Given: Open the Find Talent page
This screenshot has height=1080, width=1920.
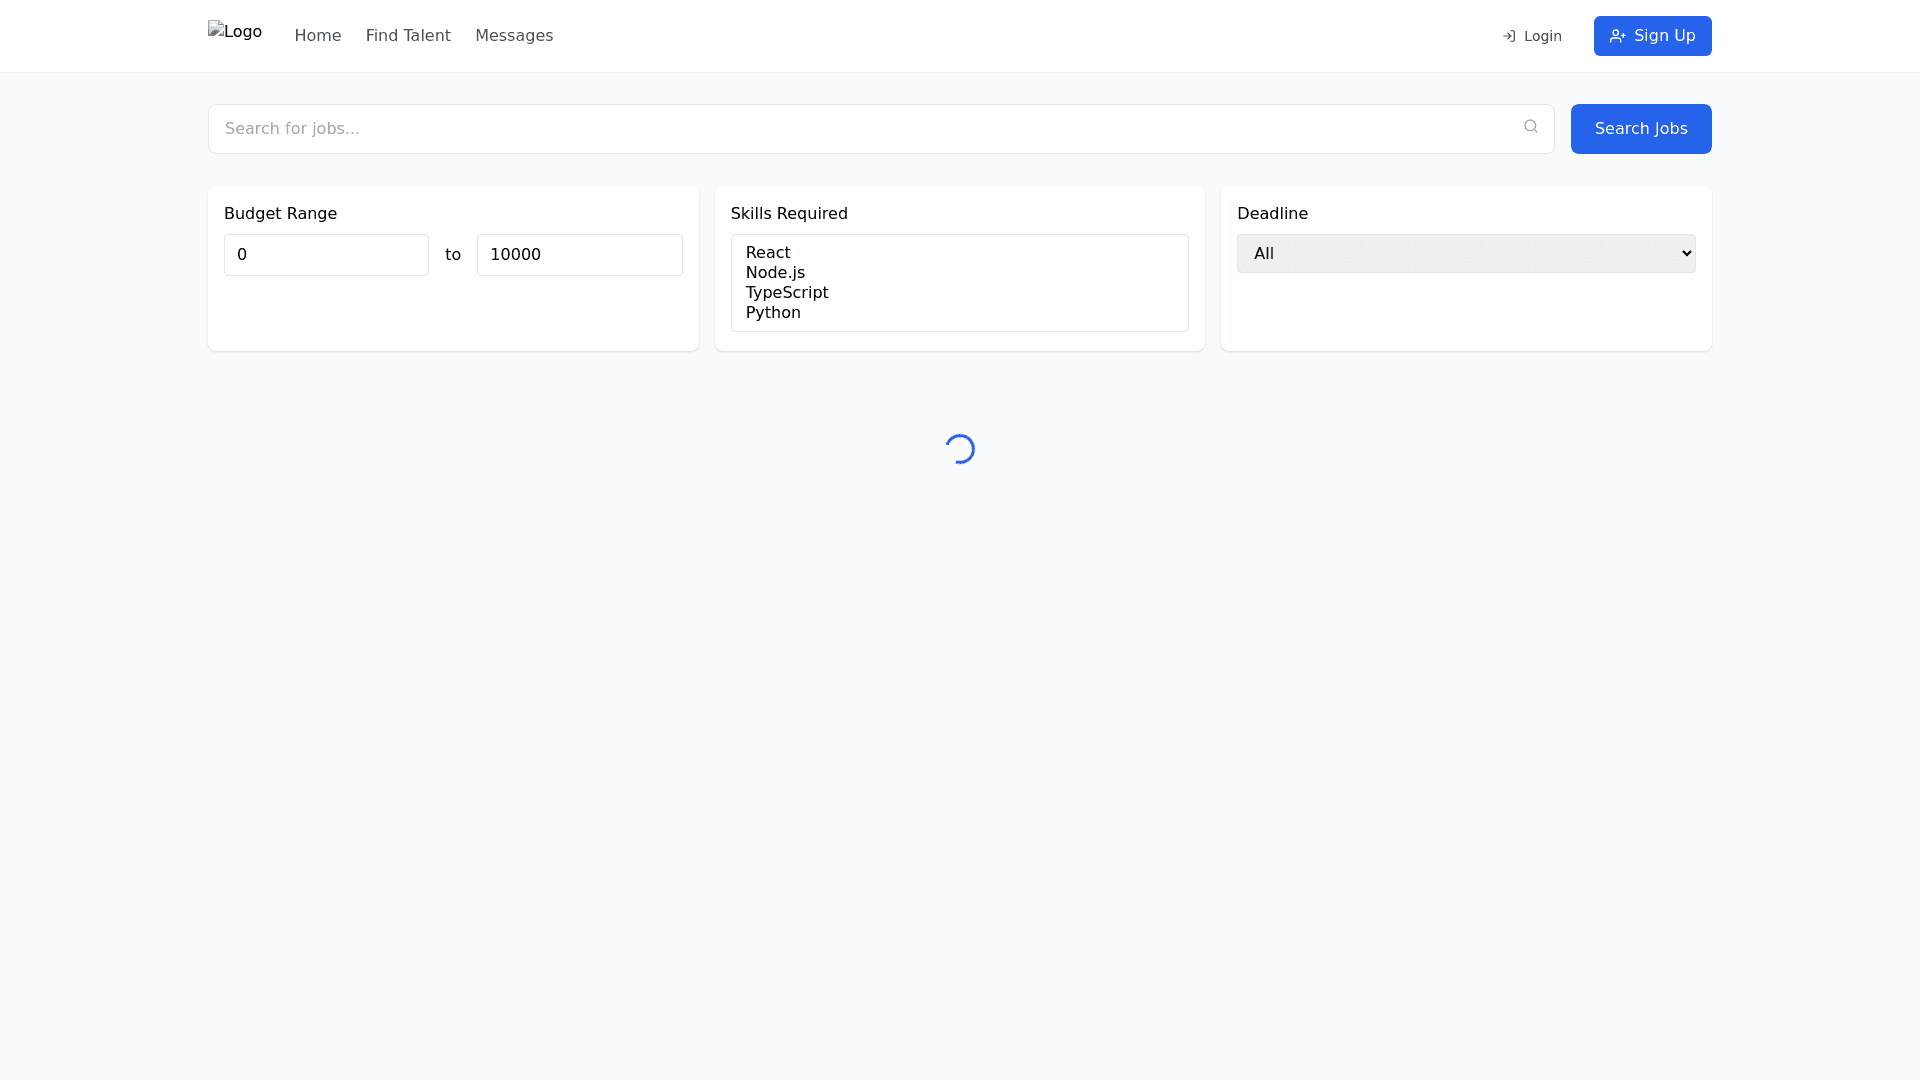Looking at the screenshot, I should tap(408, 35).
